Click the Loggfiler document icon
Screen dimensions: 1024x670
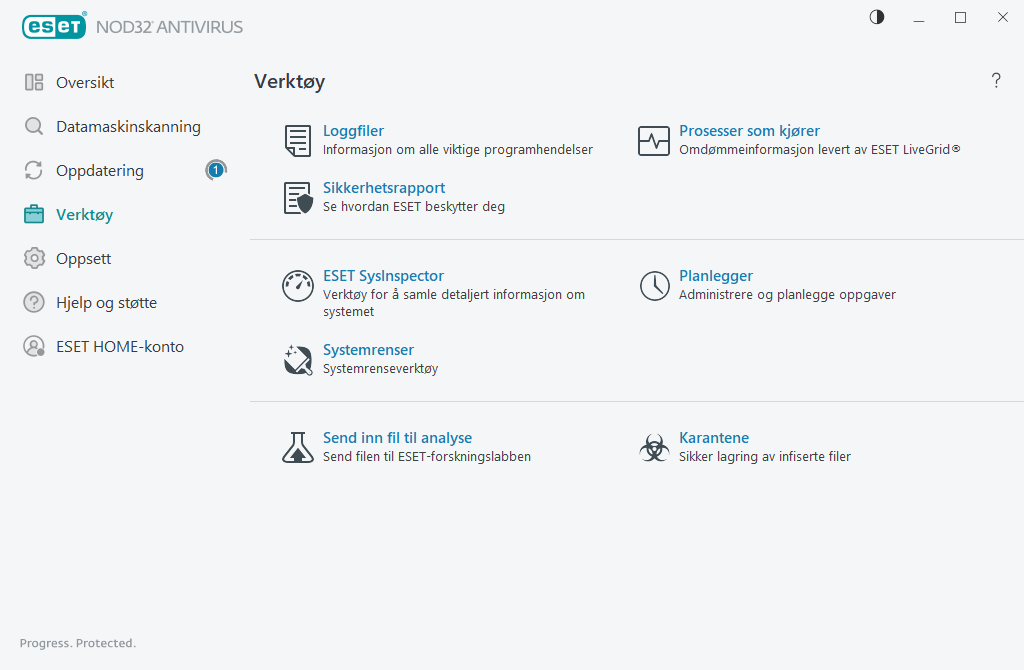(297, 141)
